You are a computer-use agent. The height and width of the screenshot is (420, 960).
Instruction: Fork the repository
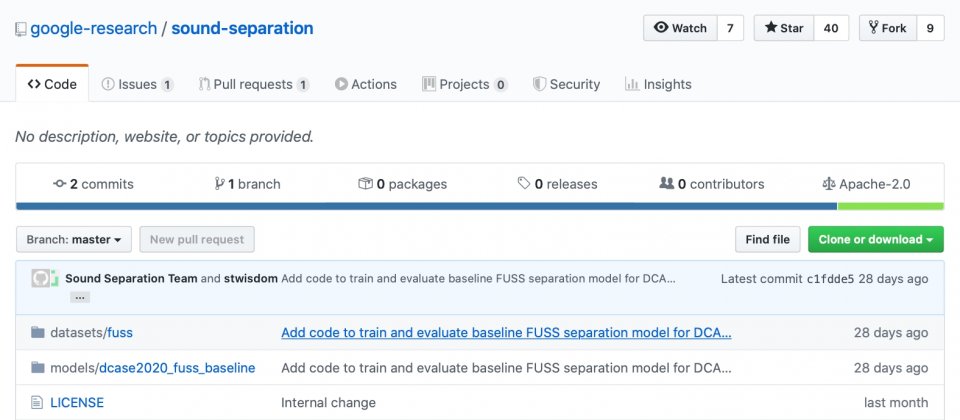coord(888,28)
